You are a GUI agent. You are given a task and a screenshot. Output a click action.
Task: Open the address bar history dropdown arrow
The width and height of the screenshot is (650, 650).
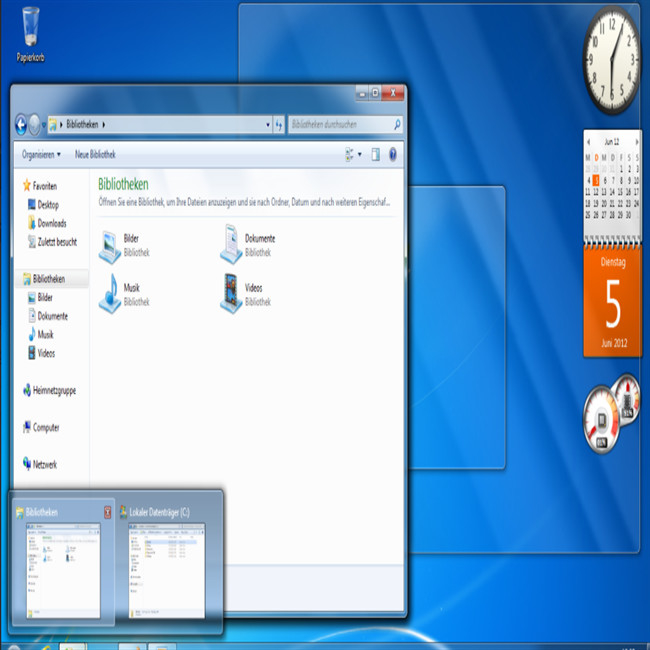pyautogui.click(x=268, y=125)
